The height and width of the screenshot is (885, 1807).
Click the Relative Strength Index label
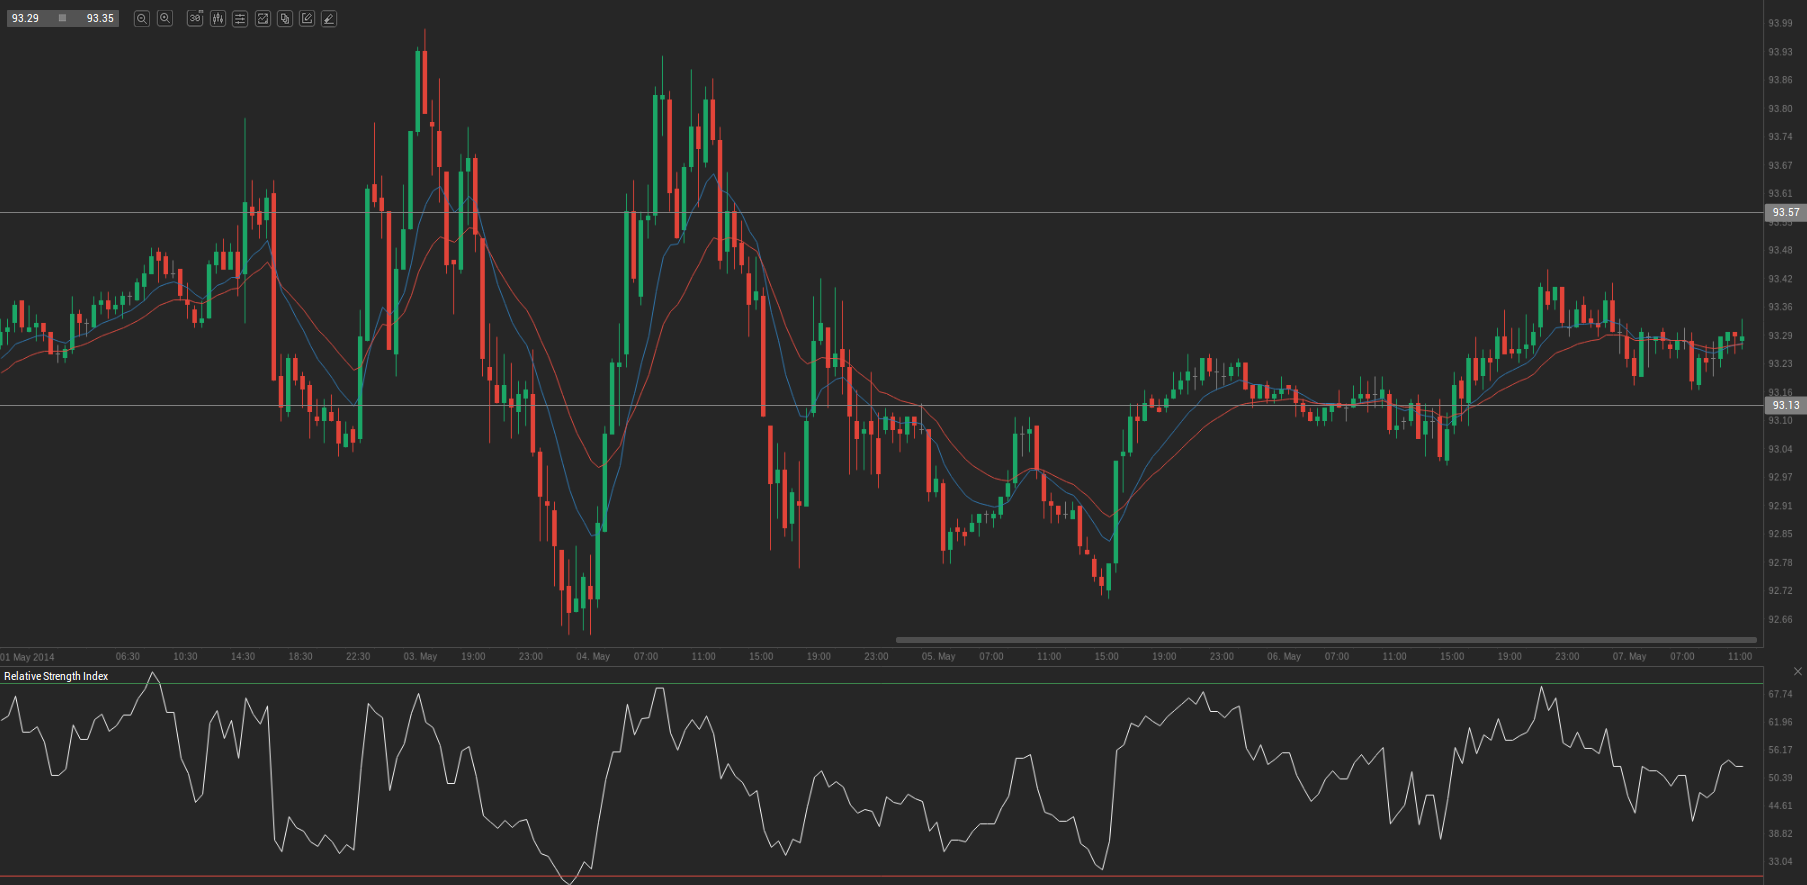(x=56, y=676)
